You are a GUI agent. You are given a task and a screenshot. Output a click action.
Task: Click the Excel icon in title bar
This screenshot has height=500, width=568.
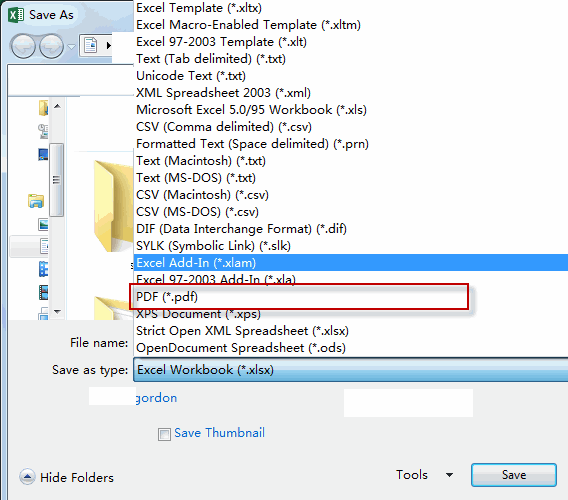click(16, 15)
